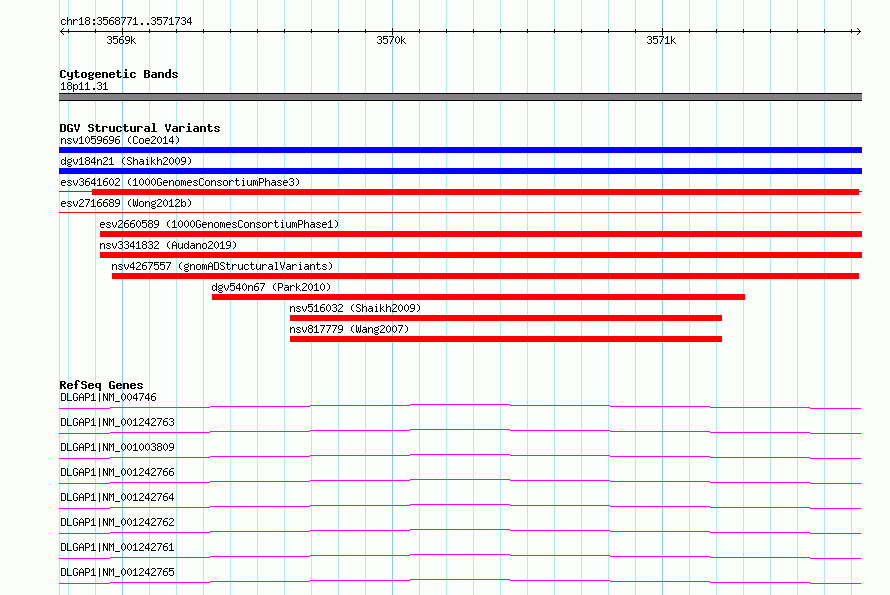Click the 18p11.31 band label

click(84, 86)
